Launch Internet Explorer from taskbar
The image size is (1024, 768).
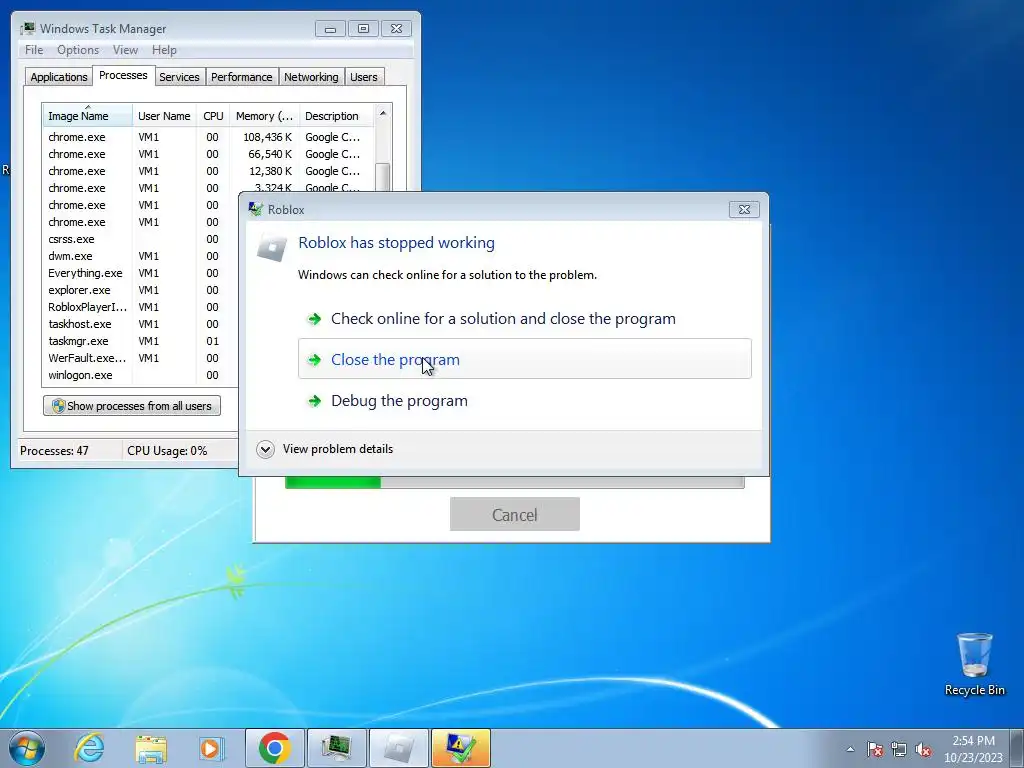(89, 748)
